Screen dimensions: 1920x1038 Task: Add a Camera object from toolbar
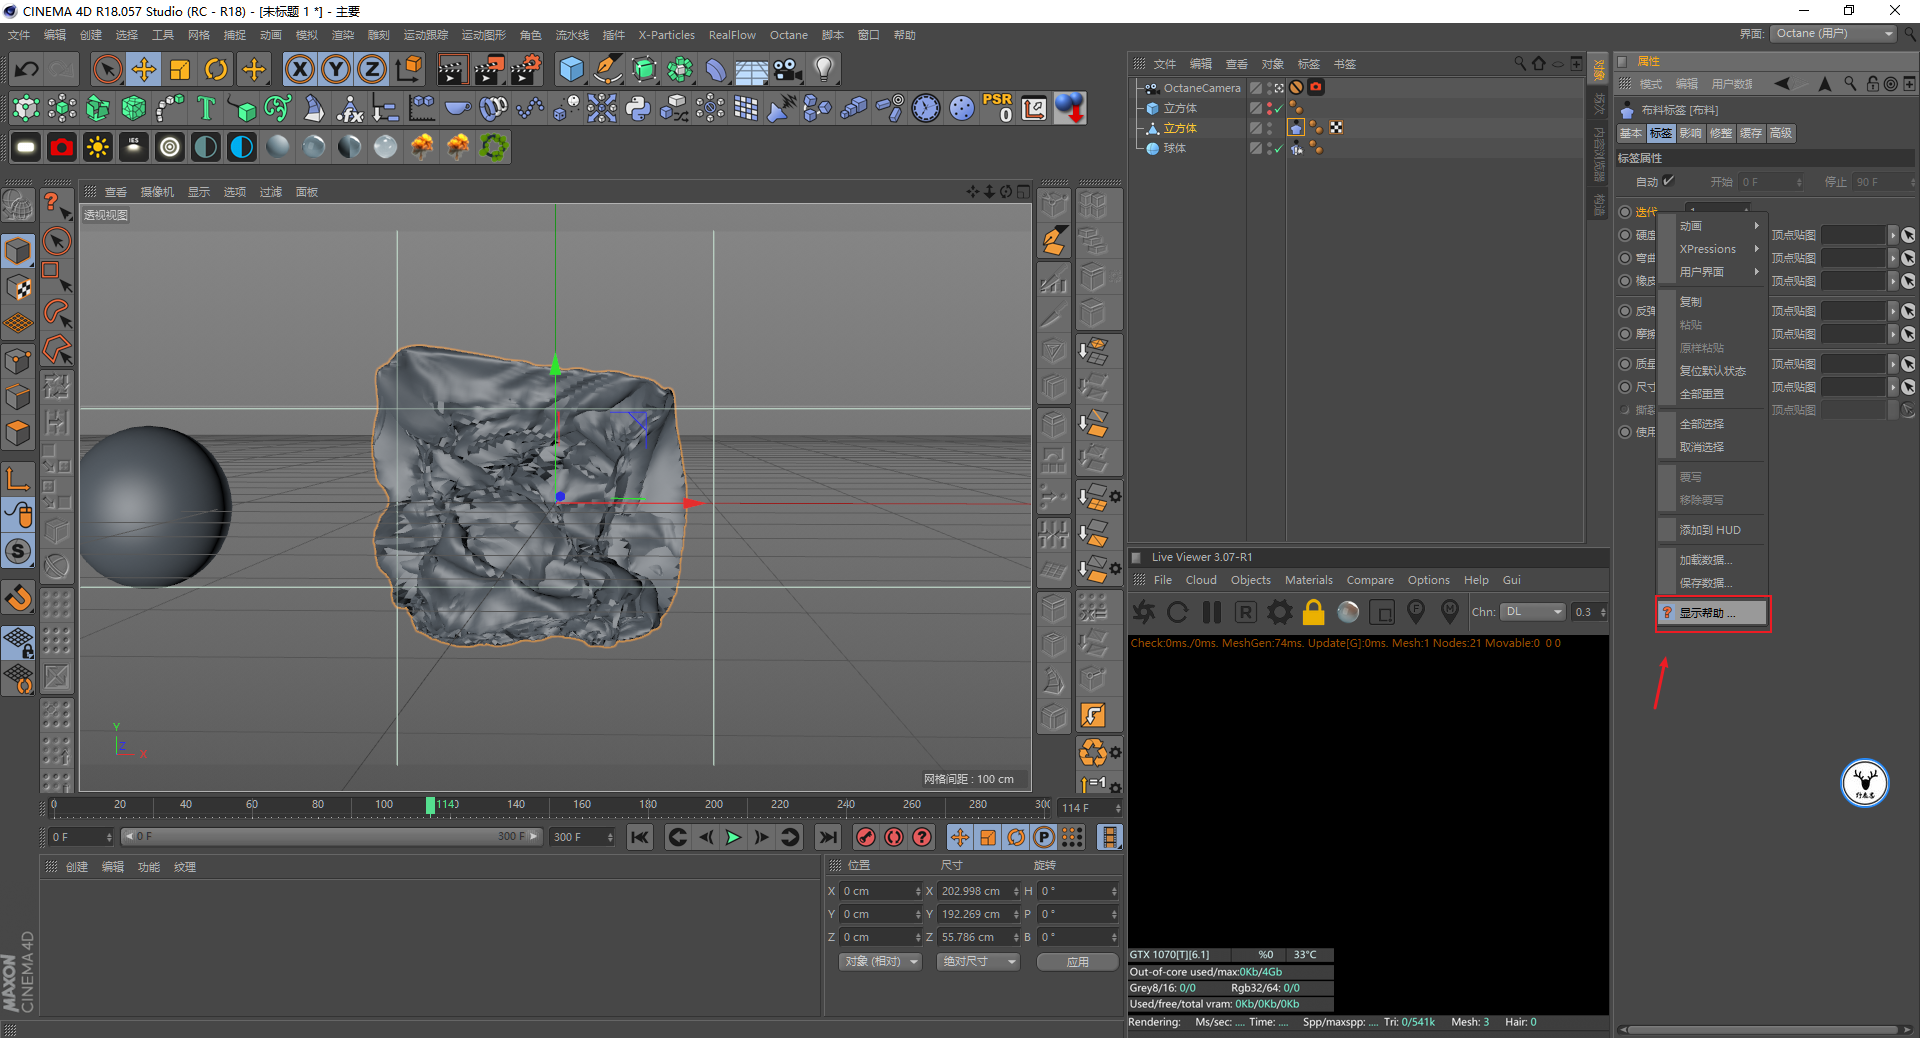(x=788, y=69)
